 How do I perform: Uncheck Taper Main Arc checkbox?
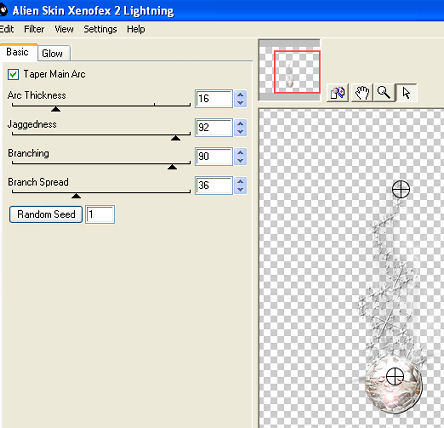13,74
